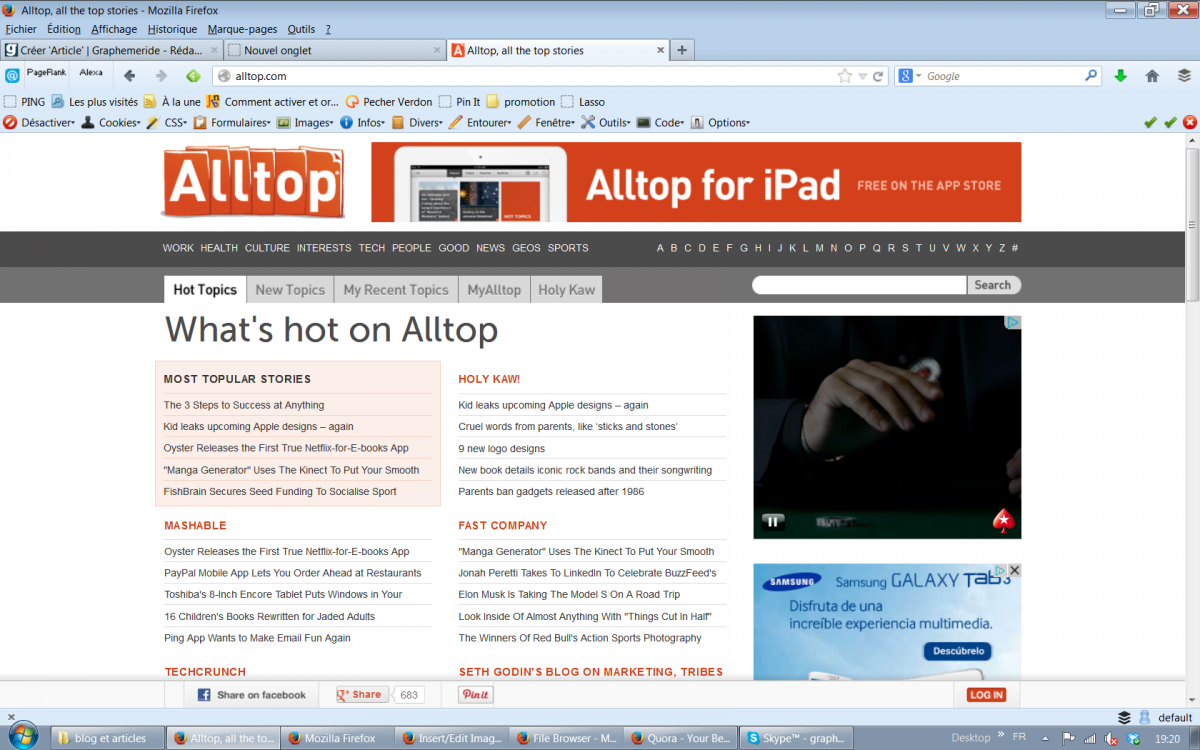
Task: Open the SPORTS category link
Action: [x=568, y=248]
